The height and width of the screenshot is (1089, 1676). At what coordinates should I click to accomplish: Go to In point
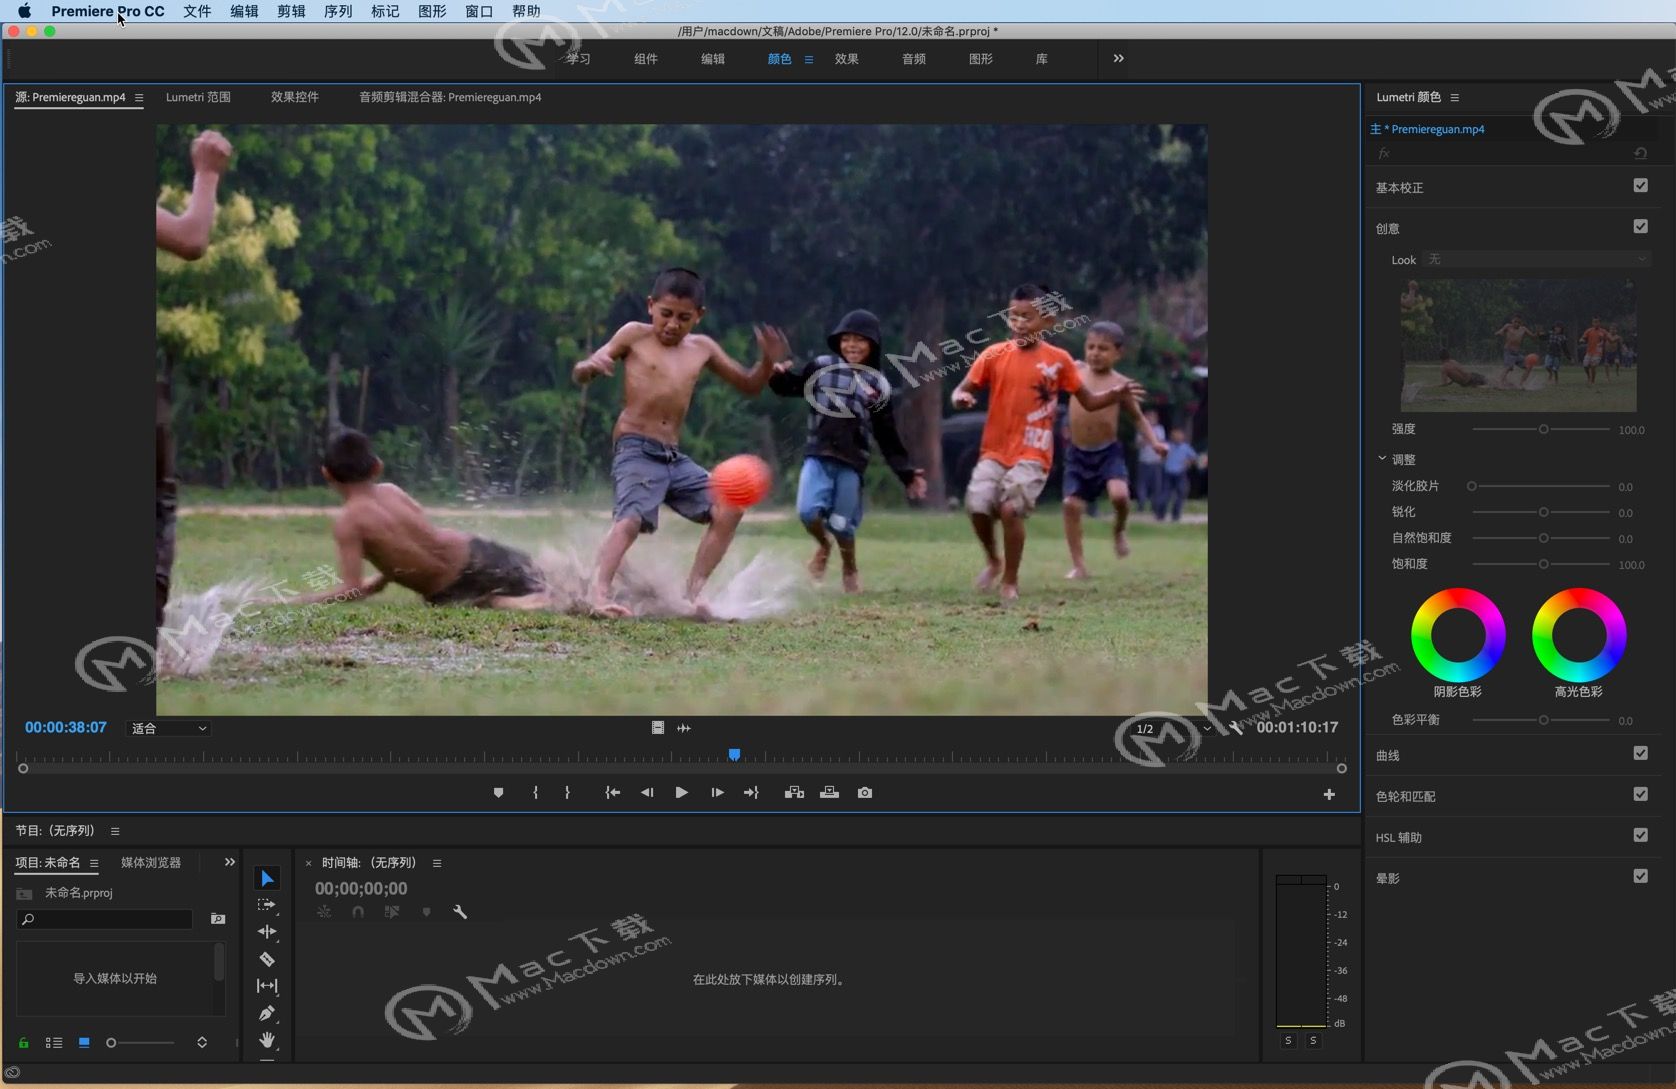(613, 793)
